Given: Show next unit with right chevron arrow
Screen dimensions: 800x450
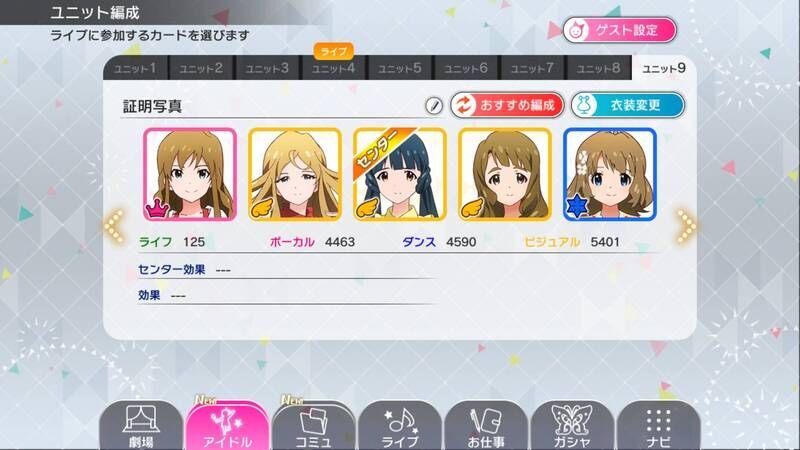Looking at the screenshot, I should click(x=686, y=226).
